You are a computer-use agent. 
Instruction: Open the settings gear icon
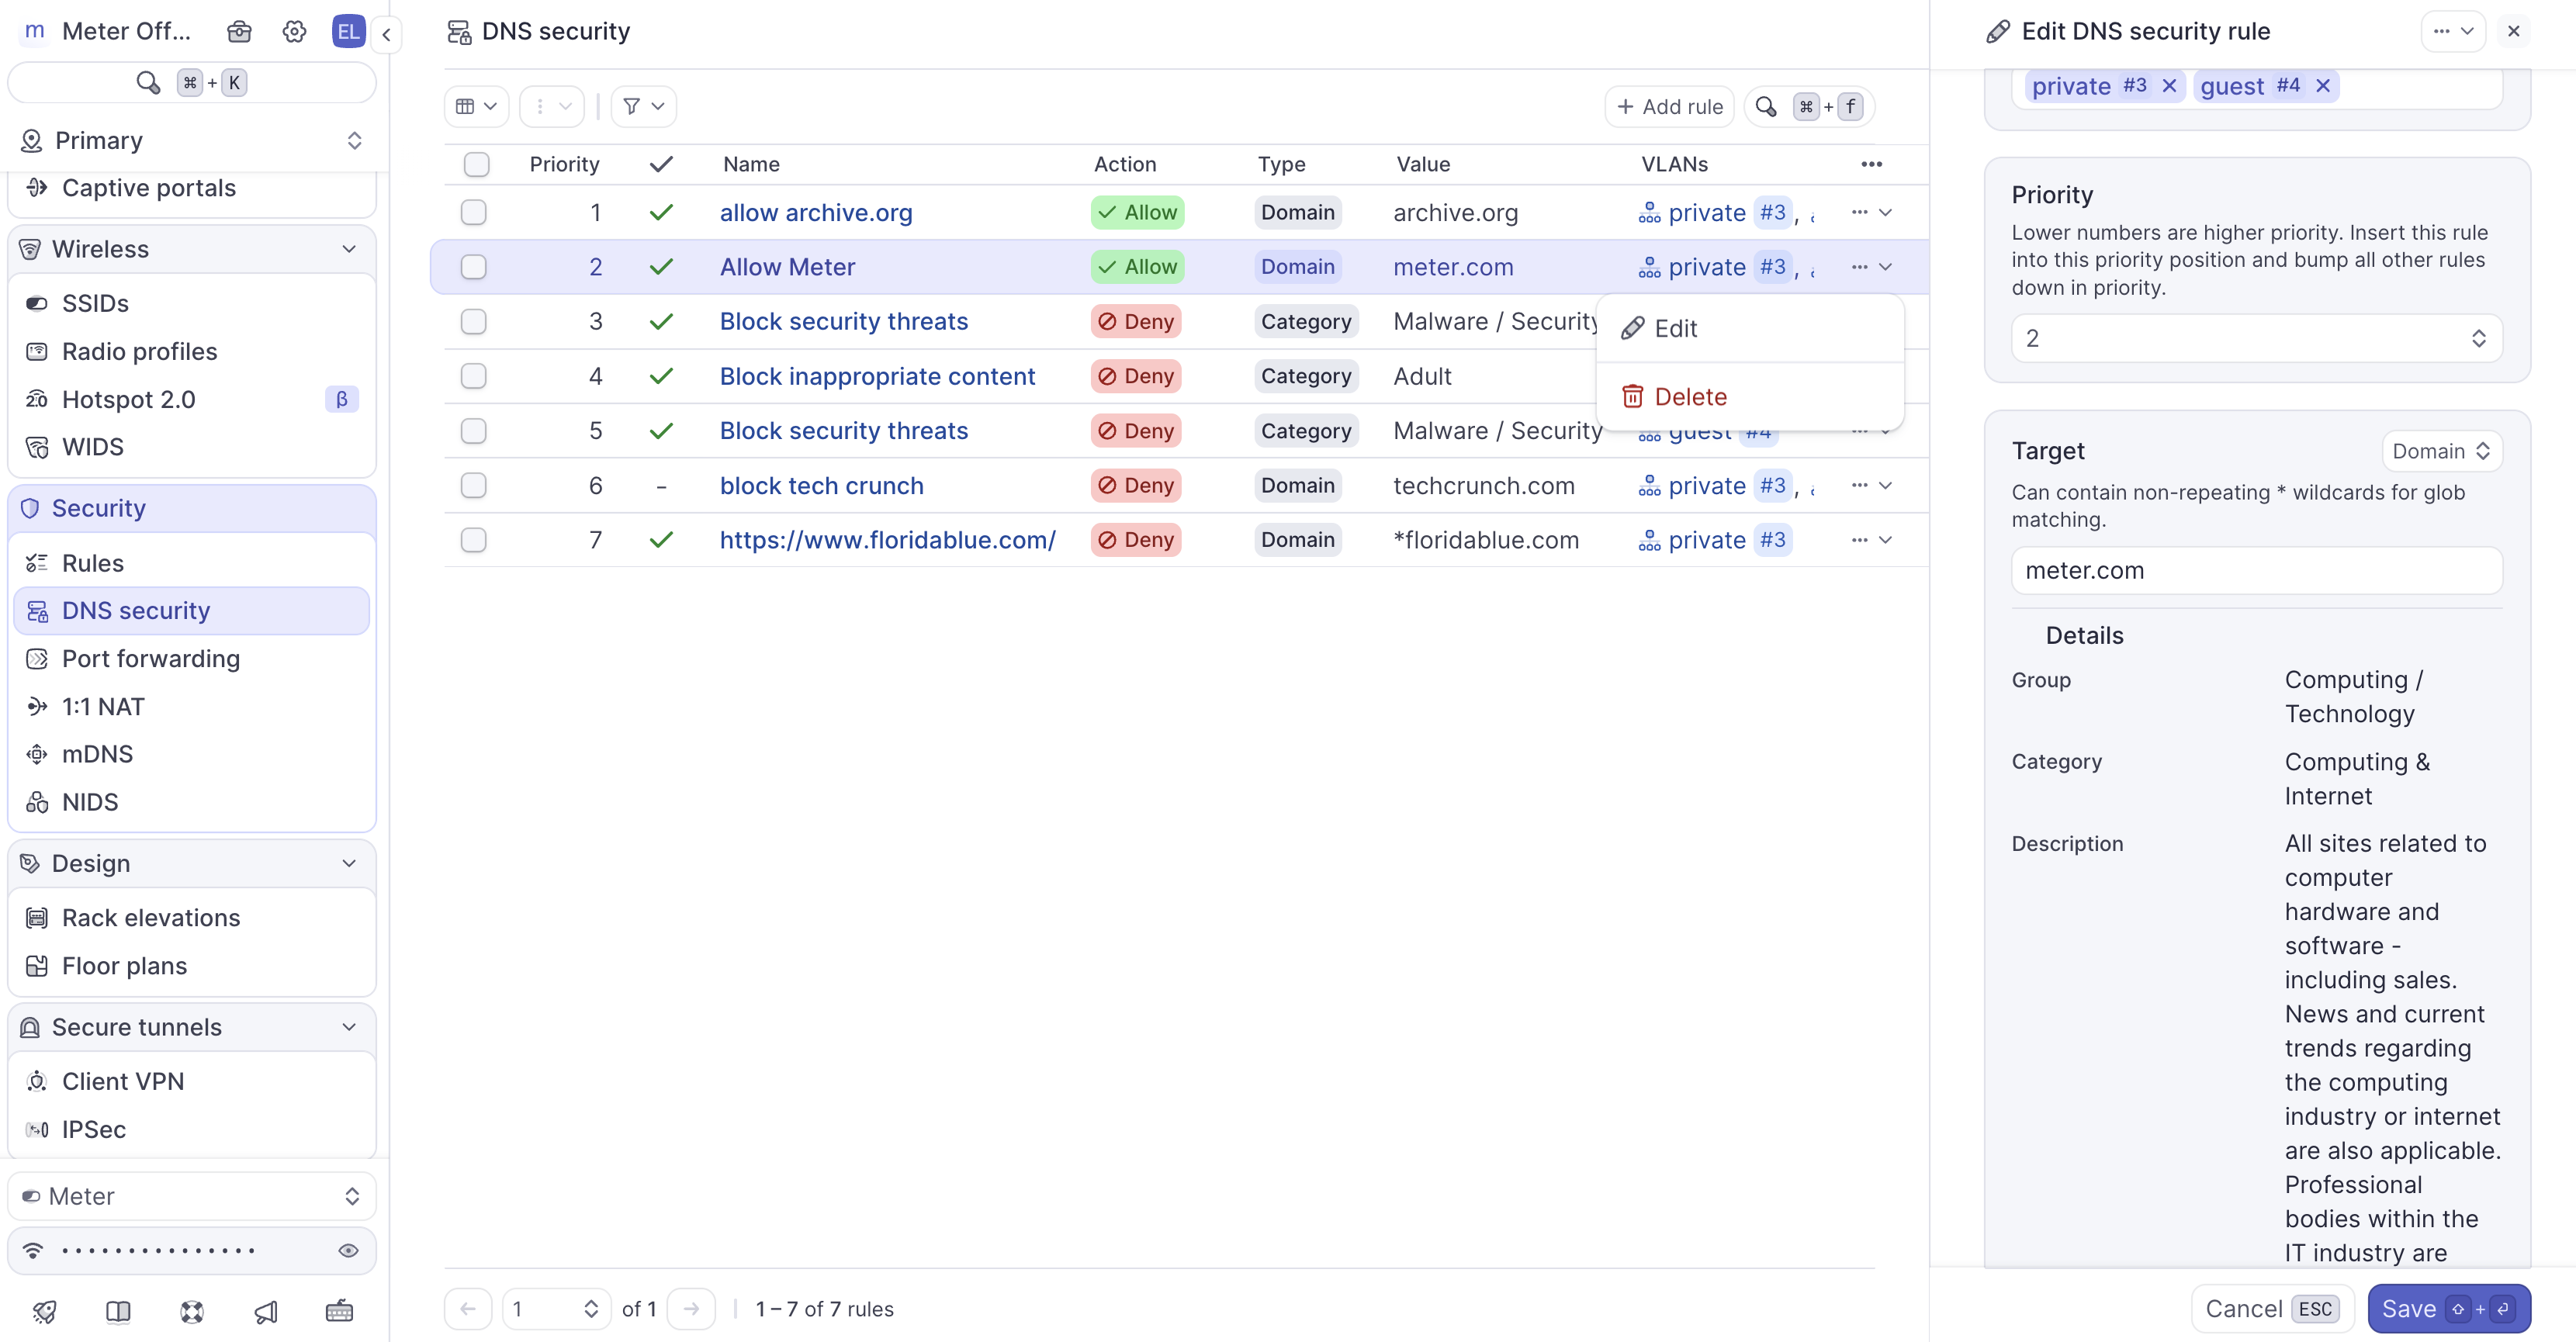(294, 31)
